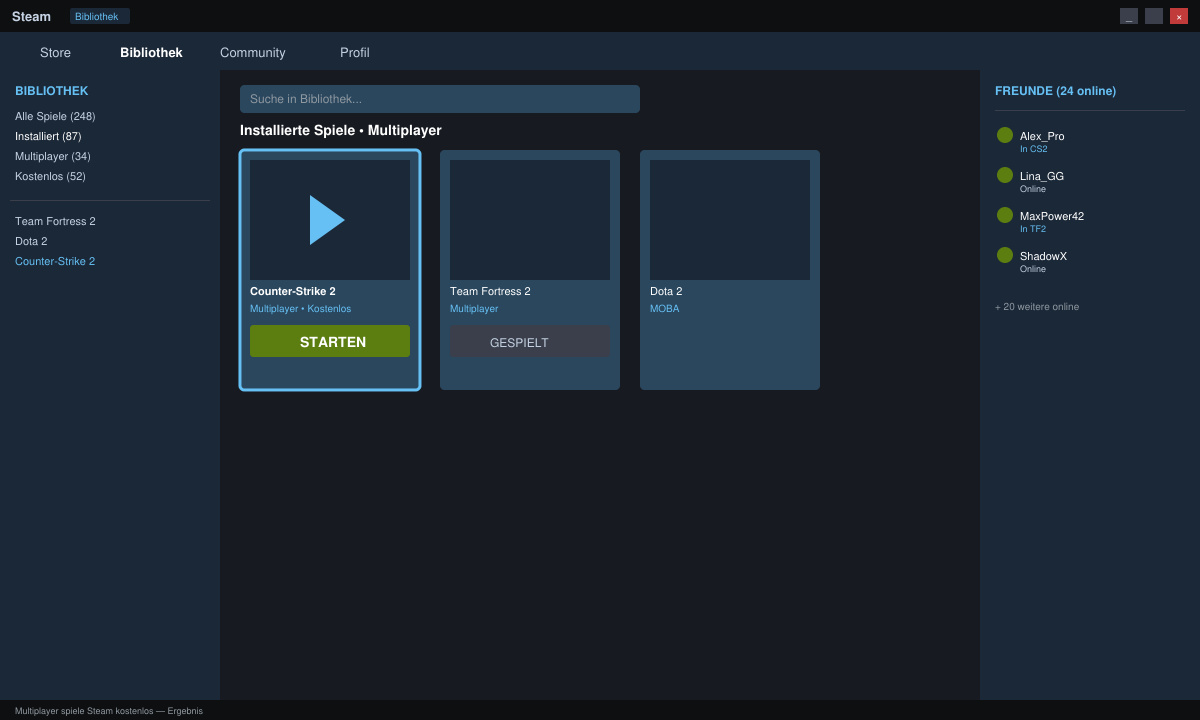Click 'In TF2' status under MaxPower42
Image resolution: width=1200 pixels, height=720 pixels.
point(1033,229)
